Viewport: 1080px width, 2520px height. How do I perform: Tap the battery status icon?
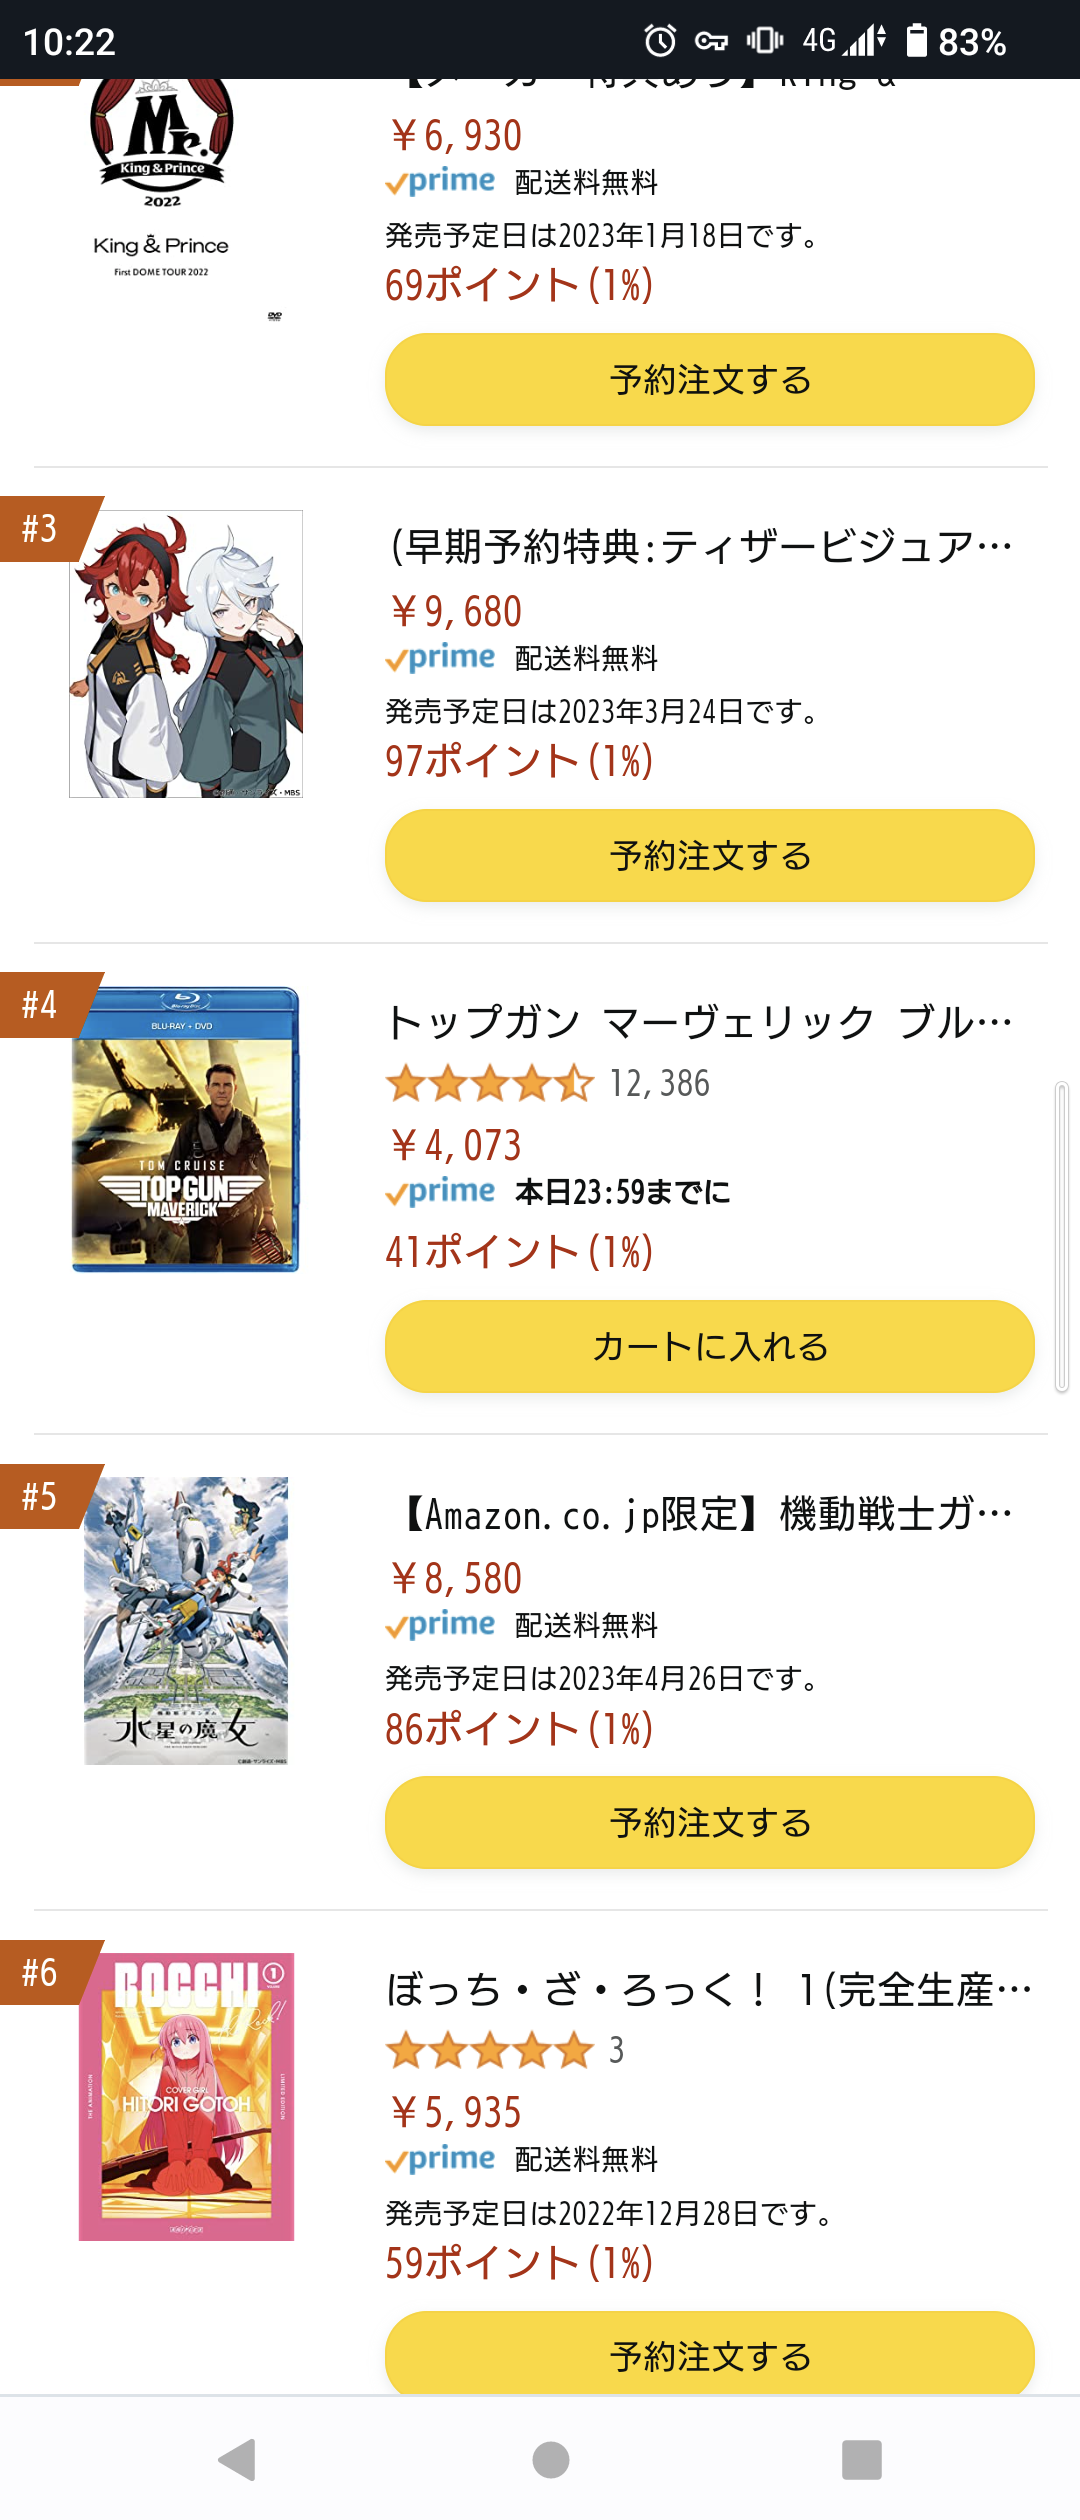click(x=916, y=41)
